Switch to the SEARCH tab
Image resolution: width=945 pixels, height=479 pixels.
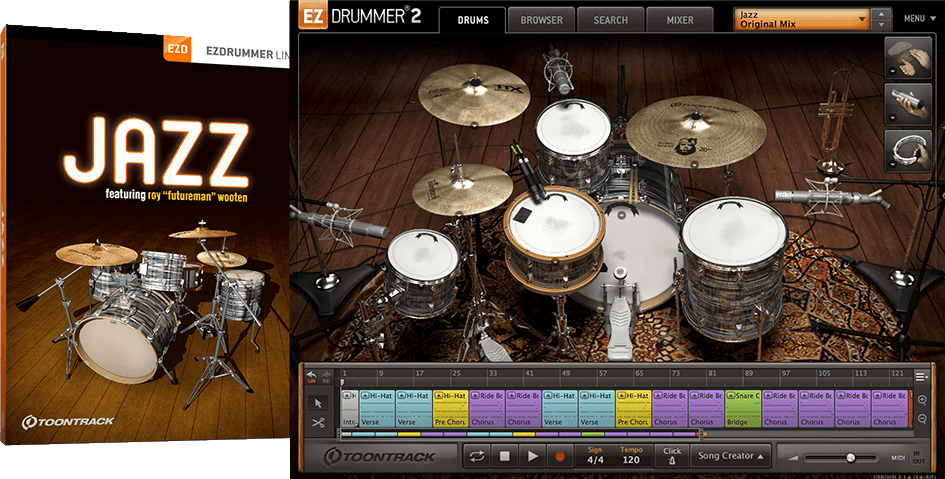(611, 20)
